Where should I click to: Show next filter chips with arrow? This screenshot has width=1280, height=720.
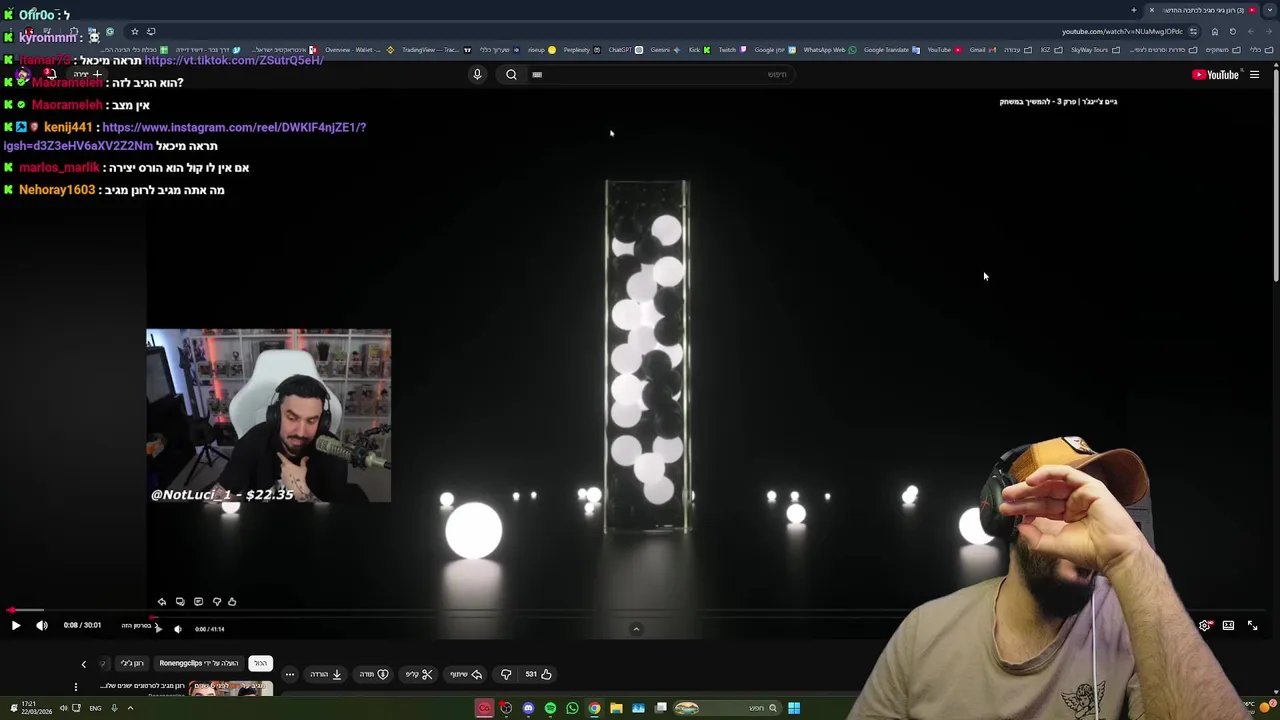tap(84, 663)
